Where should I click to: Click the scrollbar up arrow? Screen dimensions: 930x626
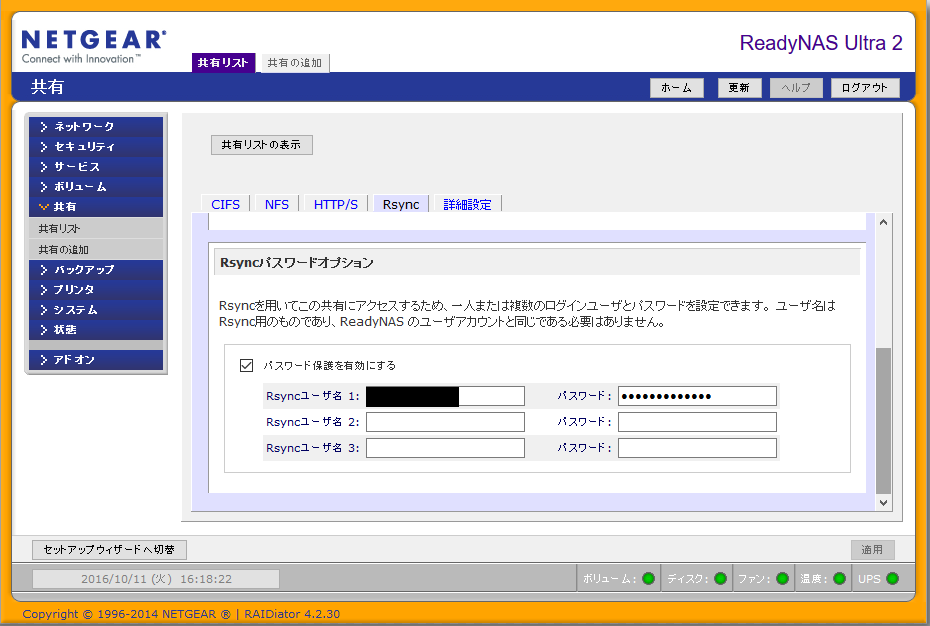(x=883, y=223)
